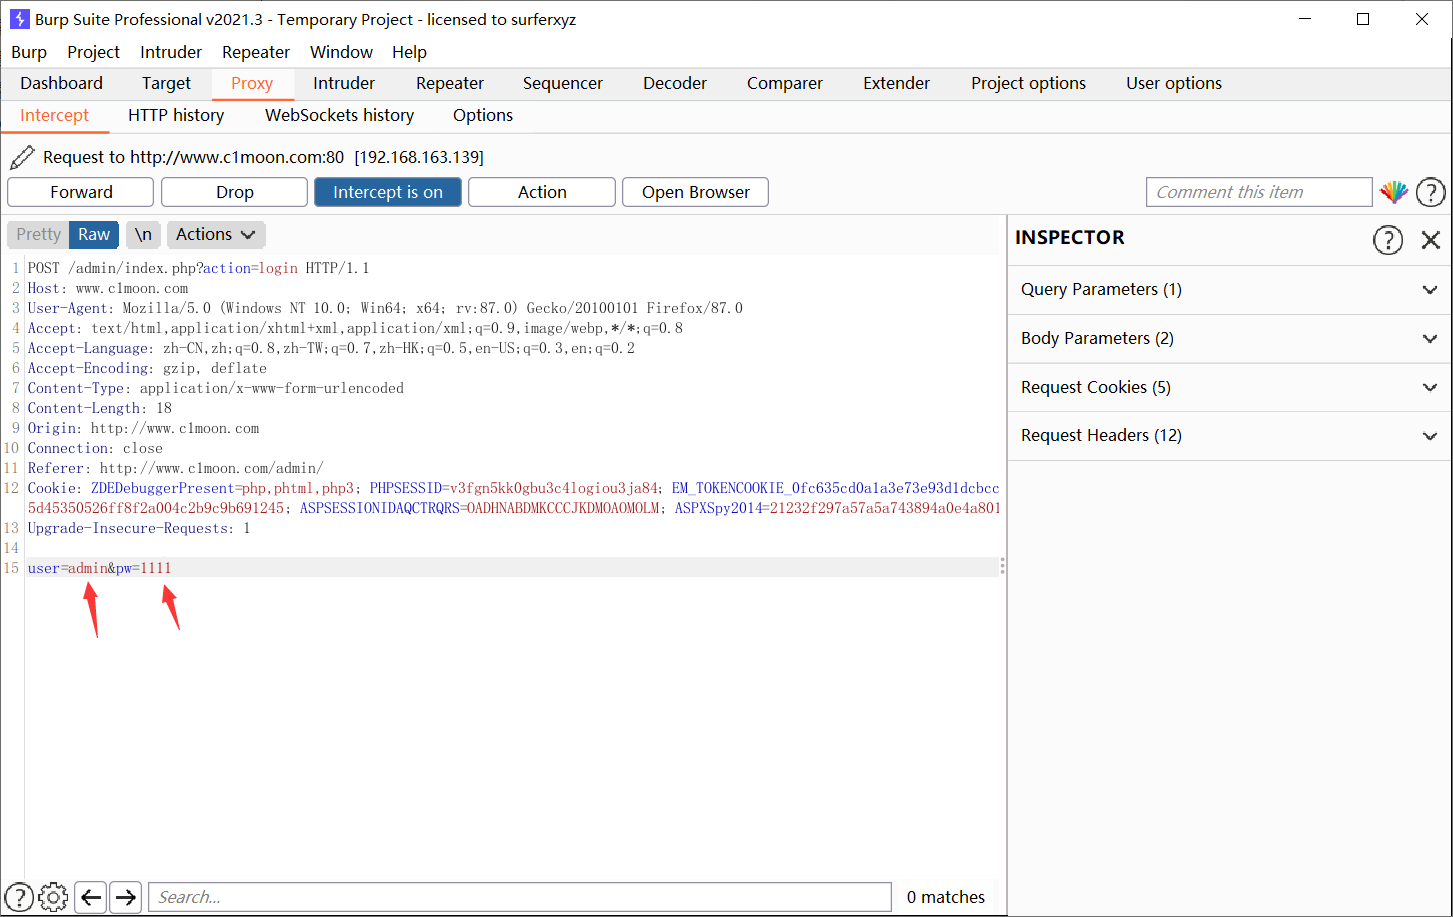Open the Help menu
The height and width of the screenshot is (917, 1453).
(x=409, y=52)
